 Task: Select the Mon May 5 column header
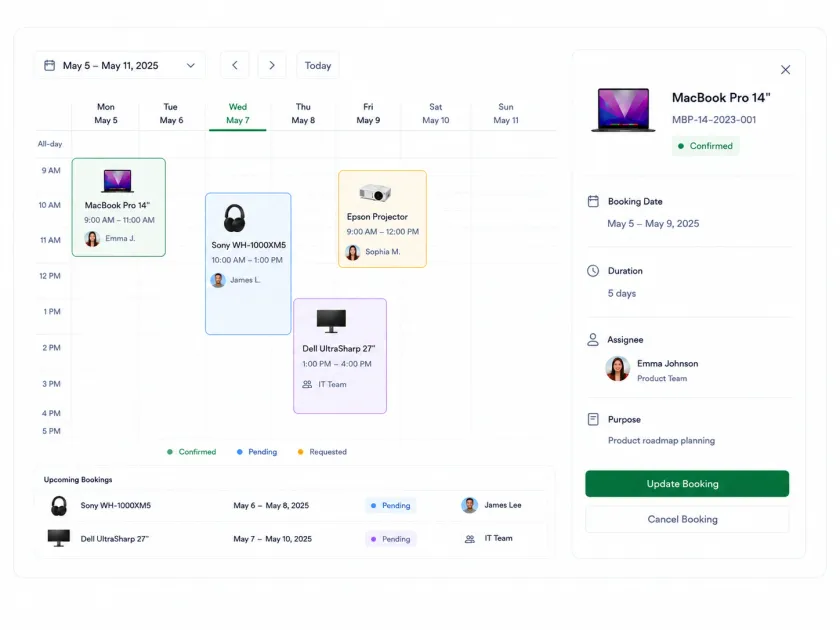tap(106, 114)
